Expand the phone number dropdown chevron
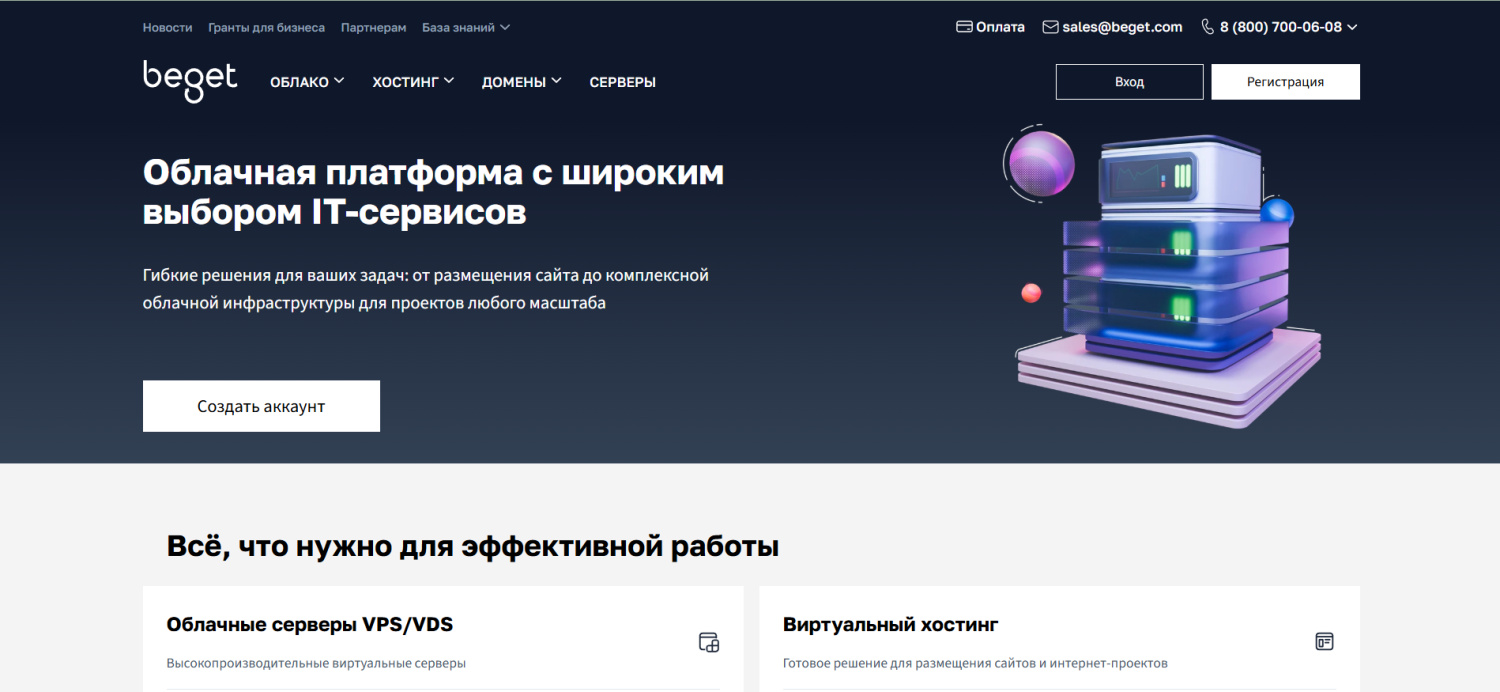The height and width of the screenshot is (692, 1500). point(1352,27)
